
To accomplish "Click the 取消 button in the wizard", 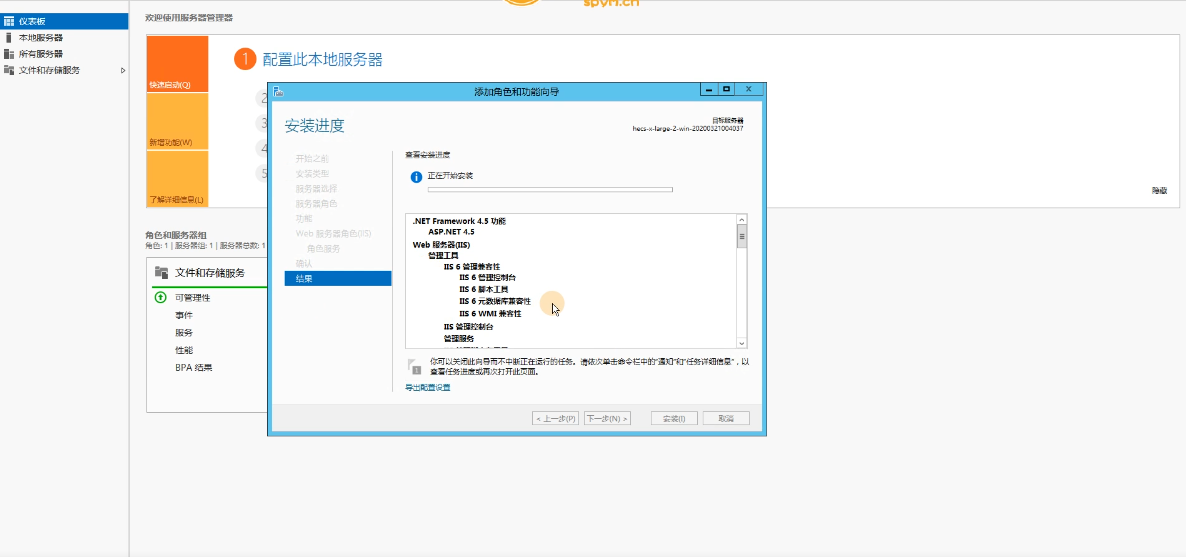I will [726, 419].
